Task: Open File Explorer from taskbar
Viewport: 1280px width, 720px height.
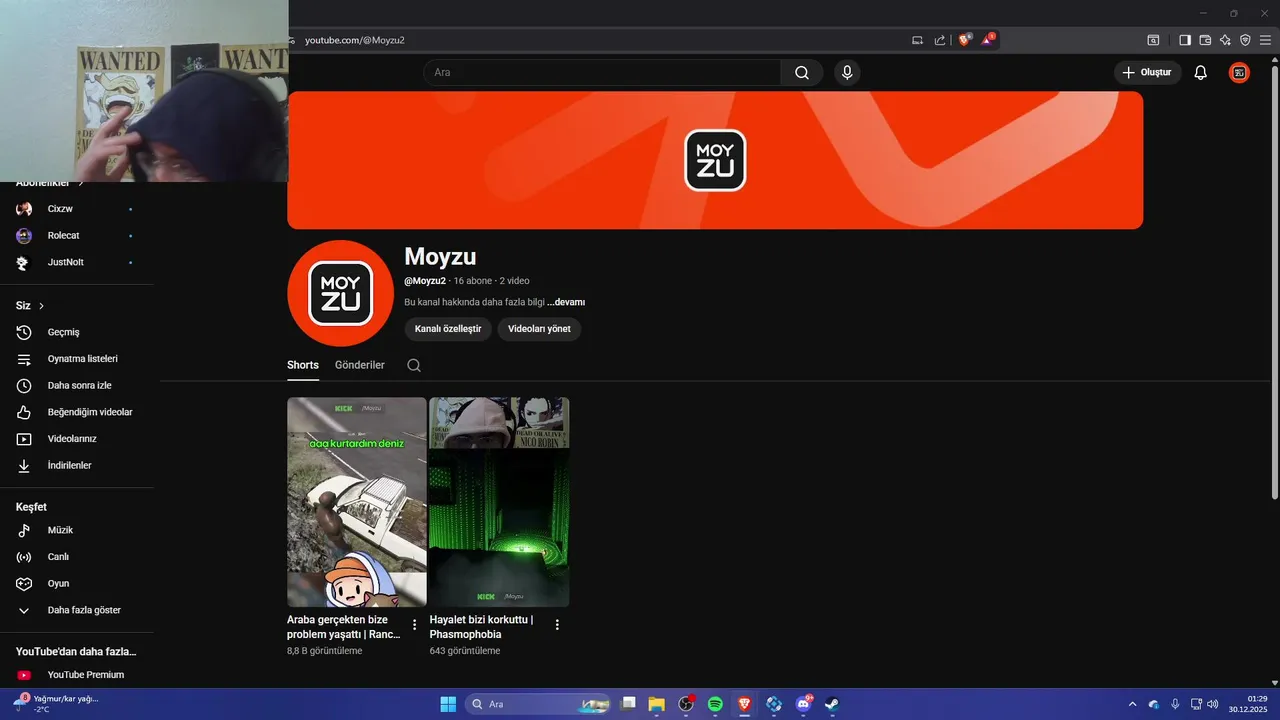Action: pyautogui.click(x=657, y=704)
